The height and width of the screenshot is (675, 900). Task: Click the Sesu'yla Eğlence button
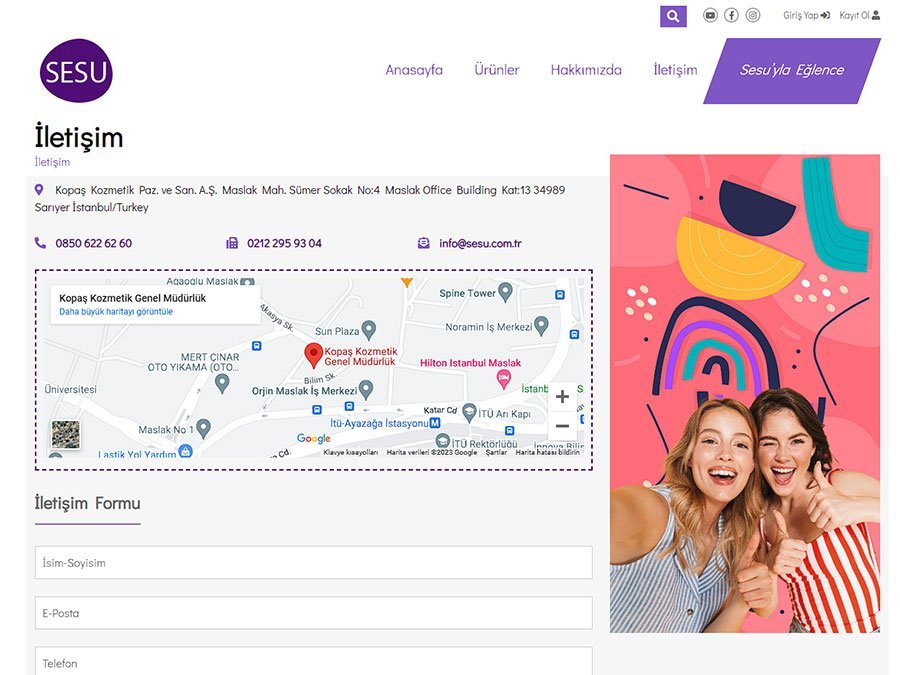[x=791, y=70]
